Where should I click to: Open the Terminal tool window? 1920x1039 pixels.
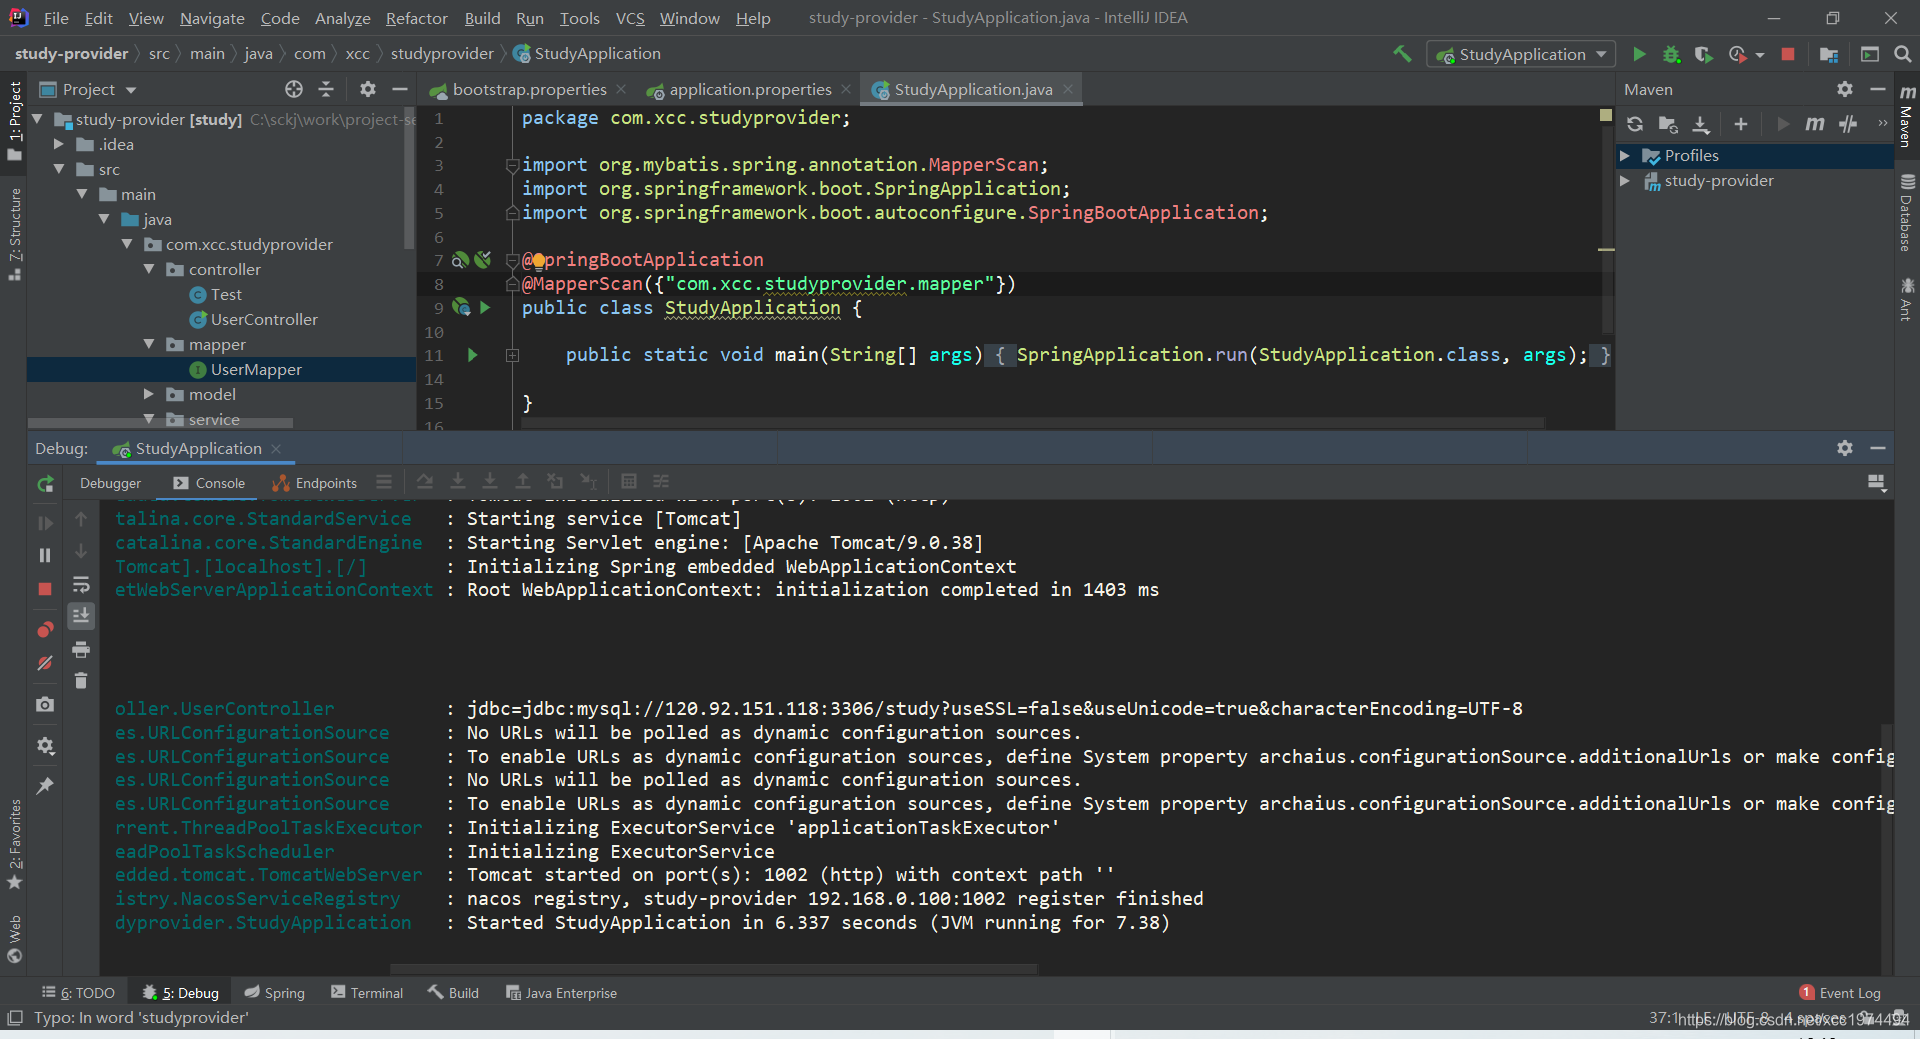pos(367,993)
